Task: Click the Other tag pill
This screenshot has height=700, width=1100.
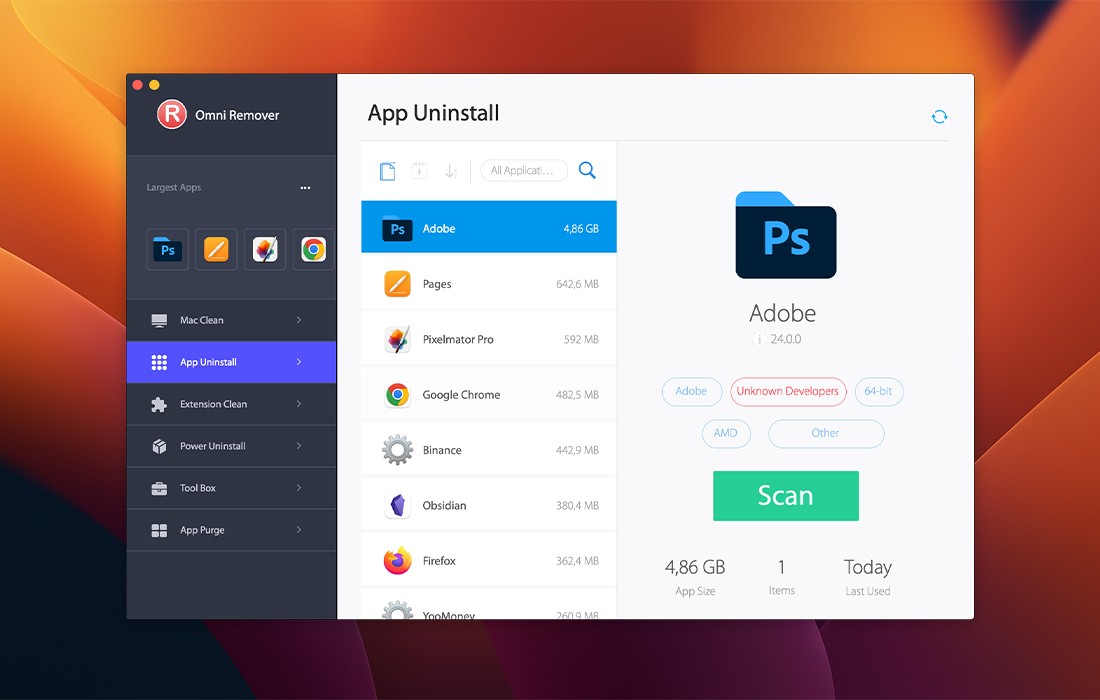Action: tap(826, 433)
